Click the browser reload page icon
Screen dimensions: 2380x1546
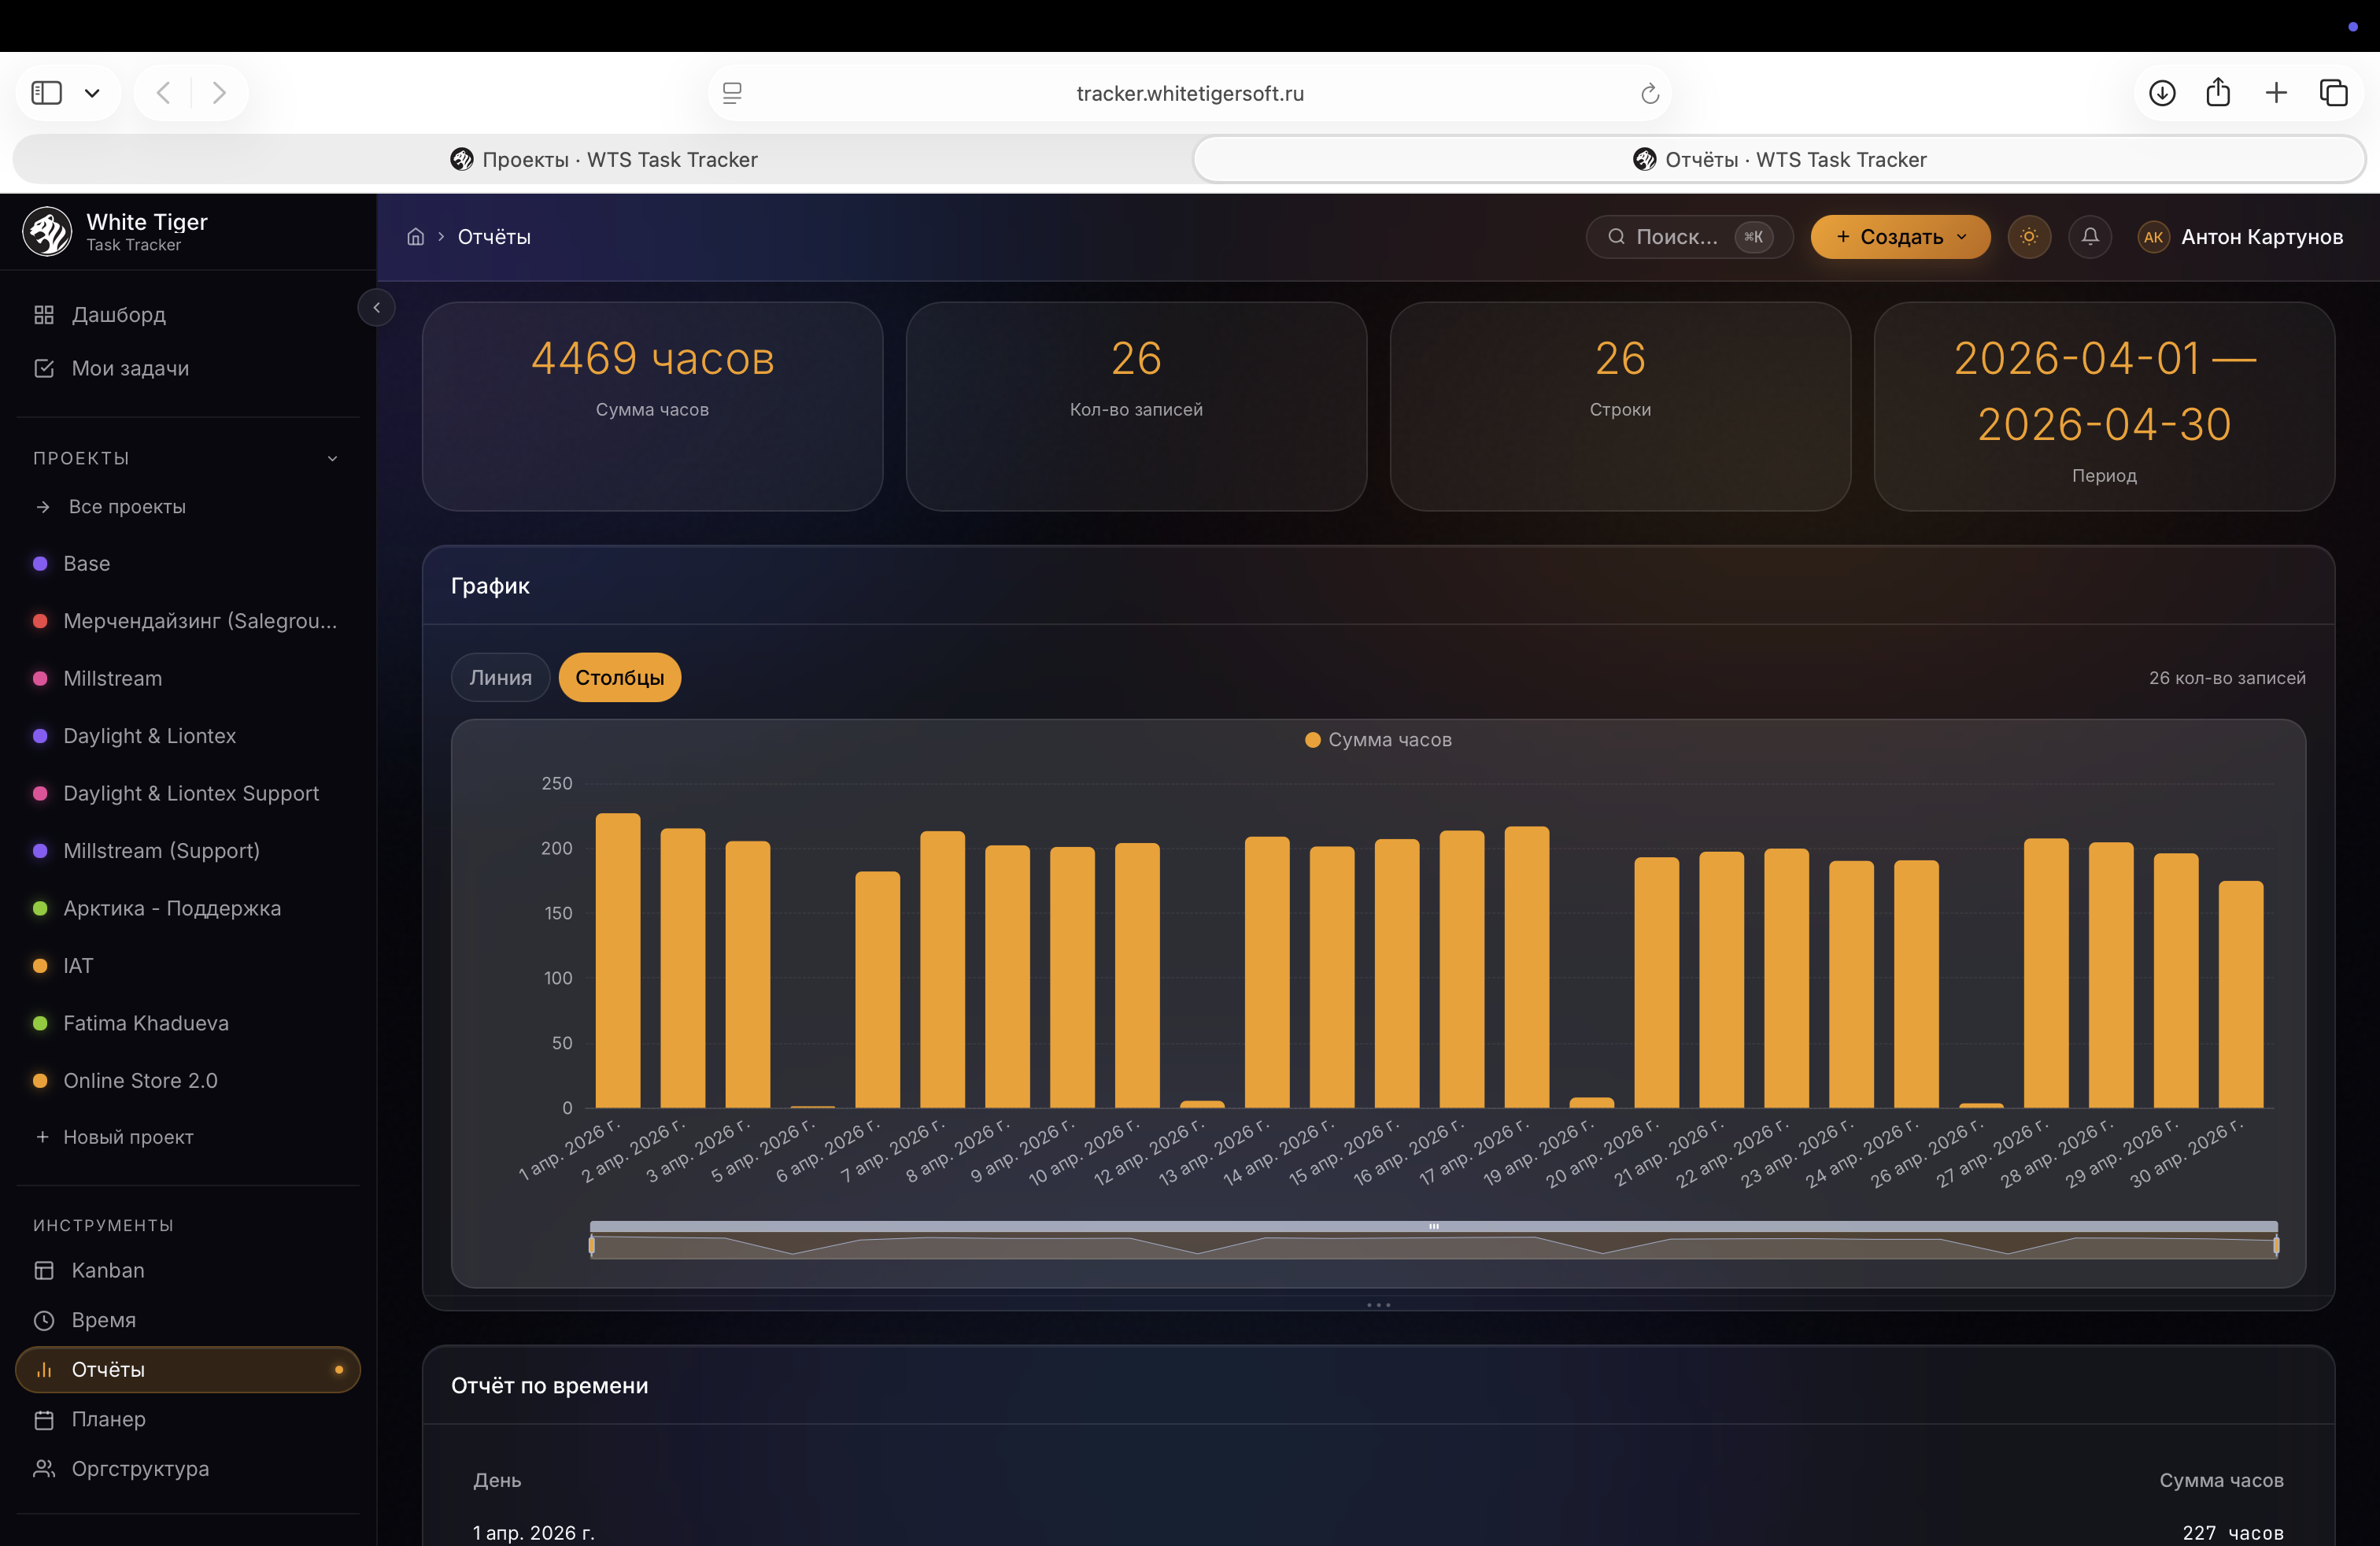tap(1650, 94)
